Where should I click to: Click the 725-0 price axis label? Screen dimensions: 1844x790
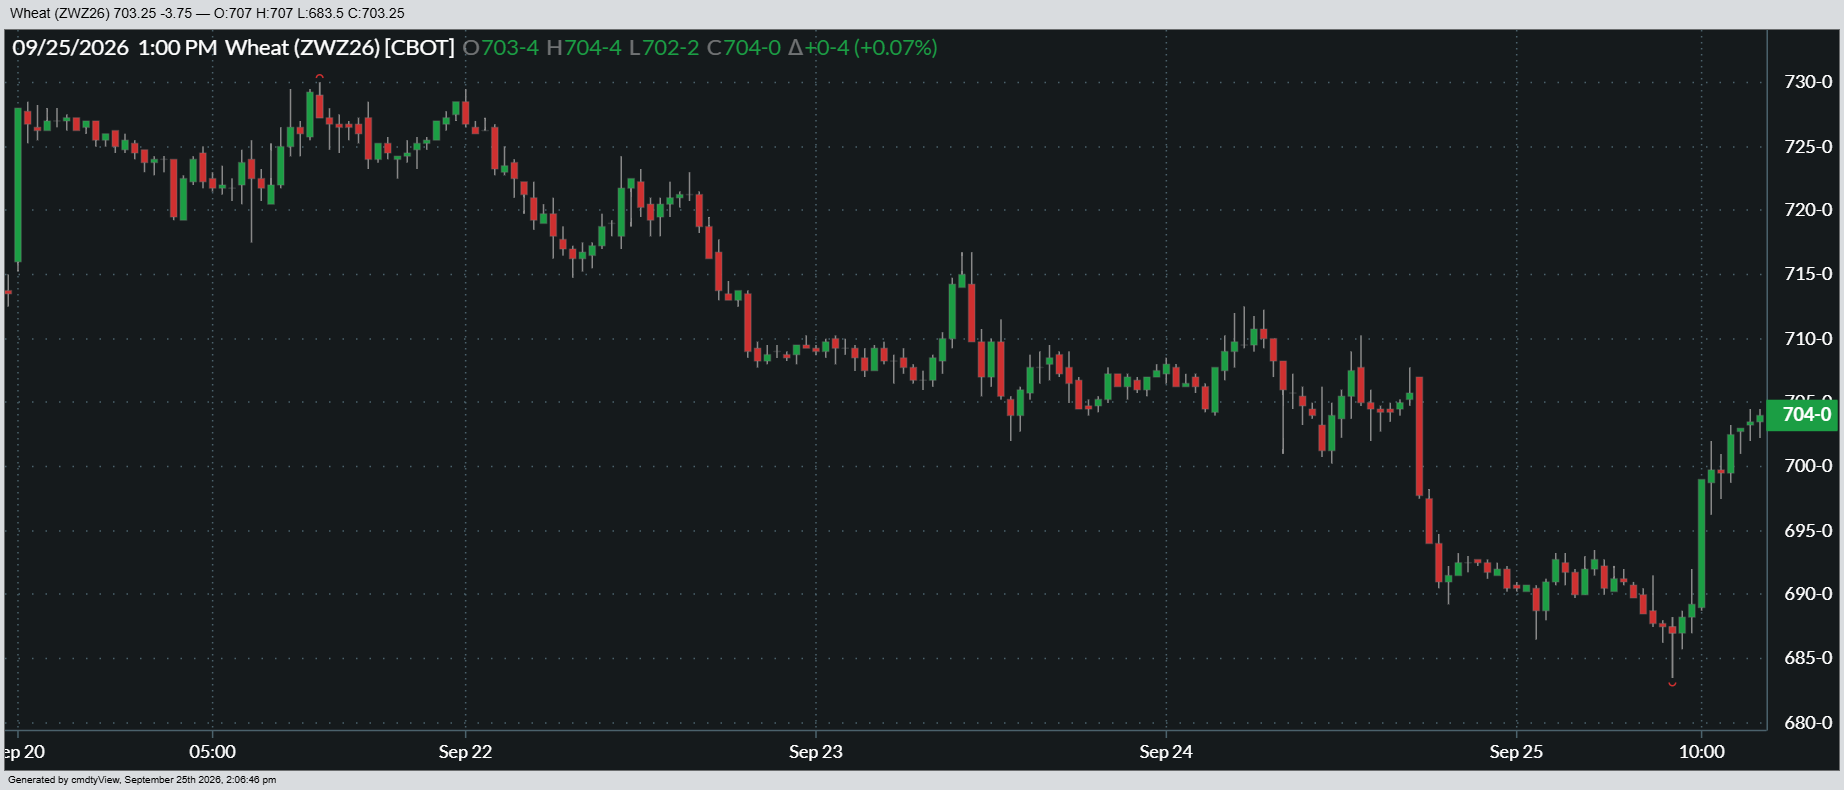click(x=1808, y=147)
